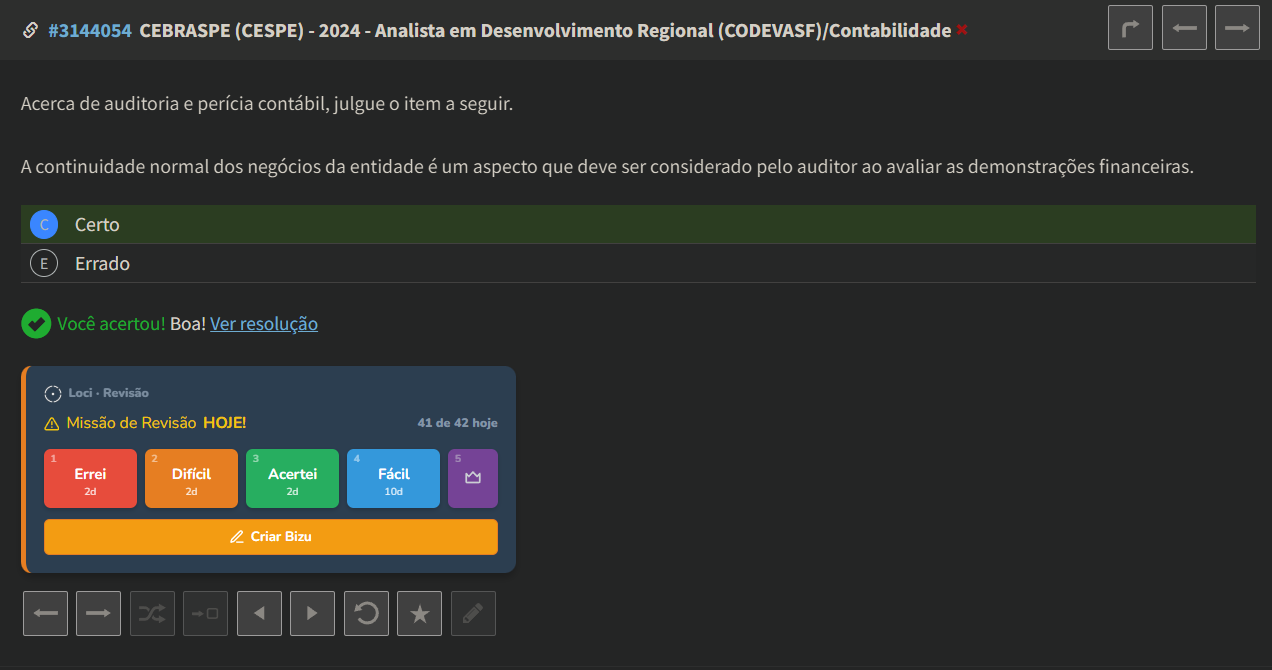Click the warning triangle beside Missão de Revisão

(x=52, y=424)
